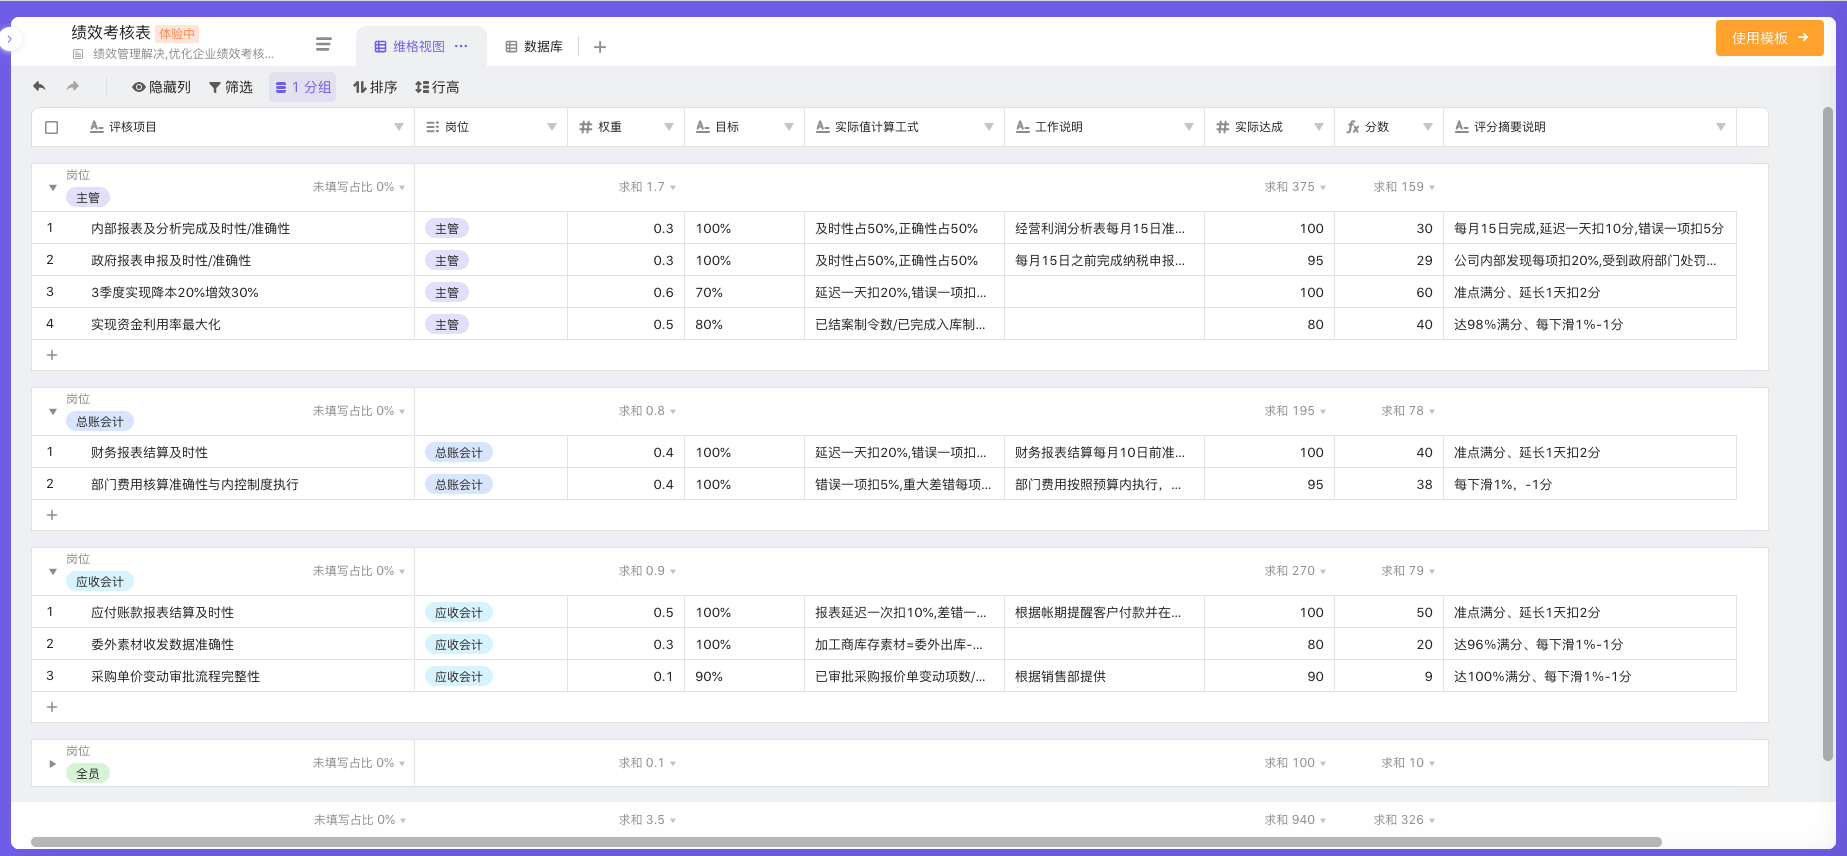Collapse the 主管 group

click(x=52, y=187)
